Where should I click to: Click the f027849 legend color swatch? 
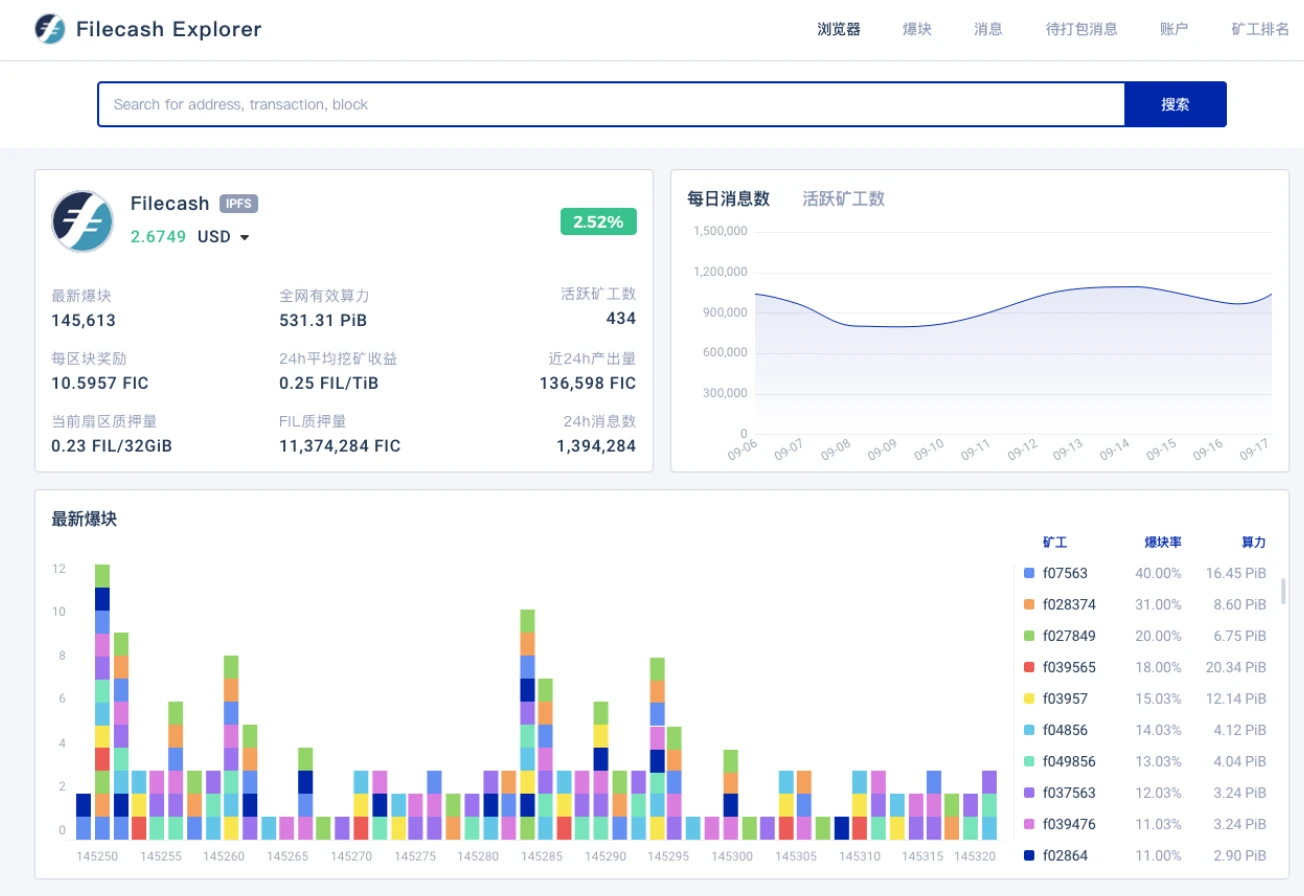pyautogui.click(x=1029, y=636)
